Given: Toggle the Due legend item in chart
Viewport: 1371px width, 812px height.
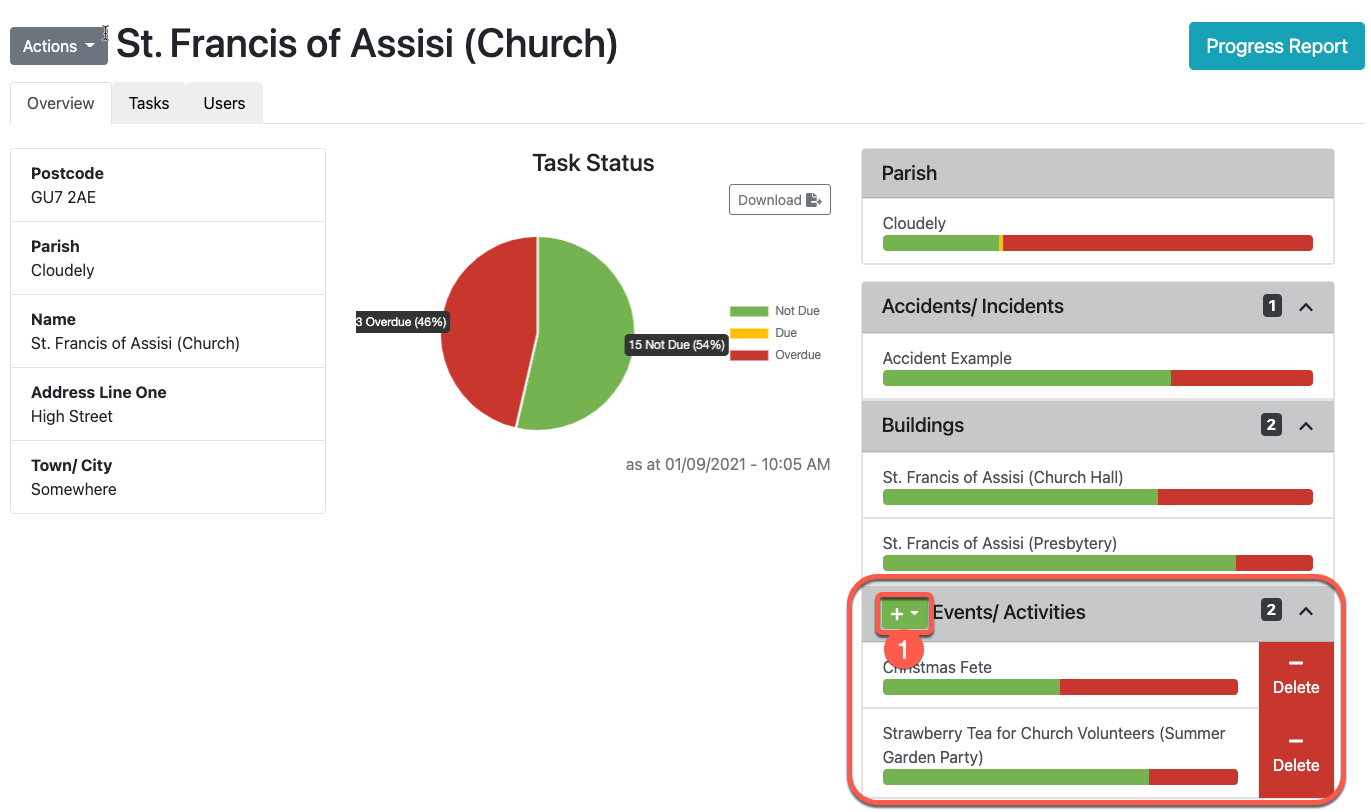Looking at the screenshot, I should pos(775,333).
